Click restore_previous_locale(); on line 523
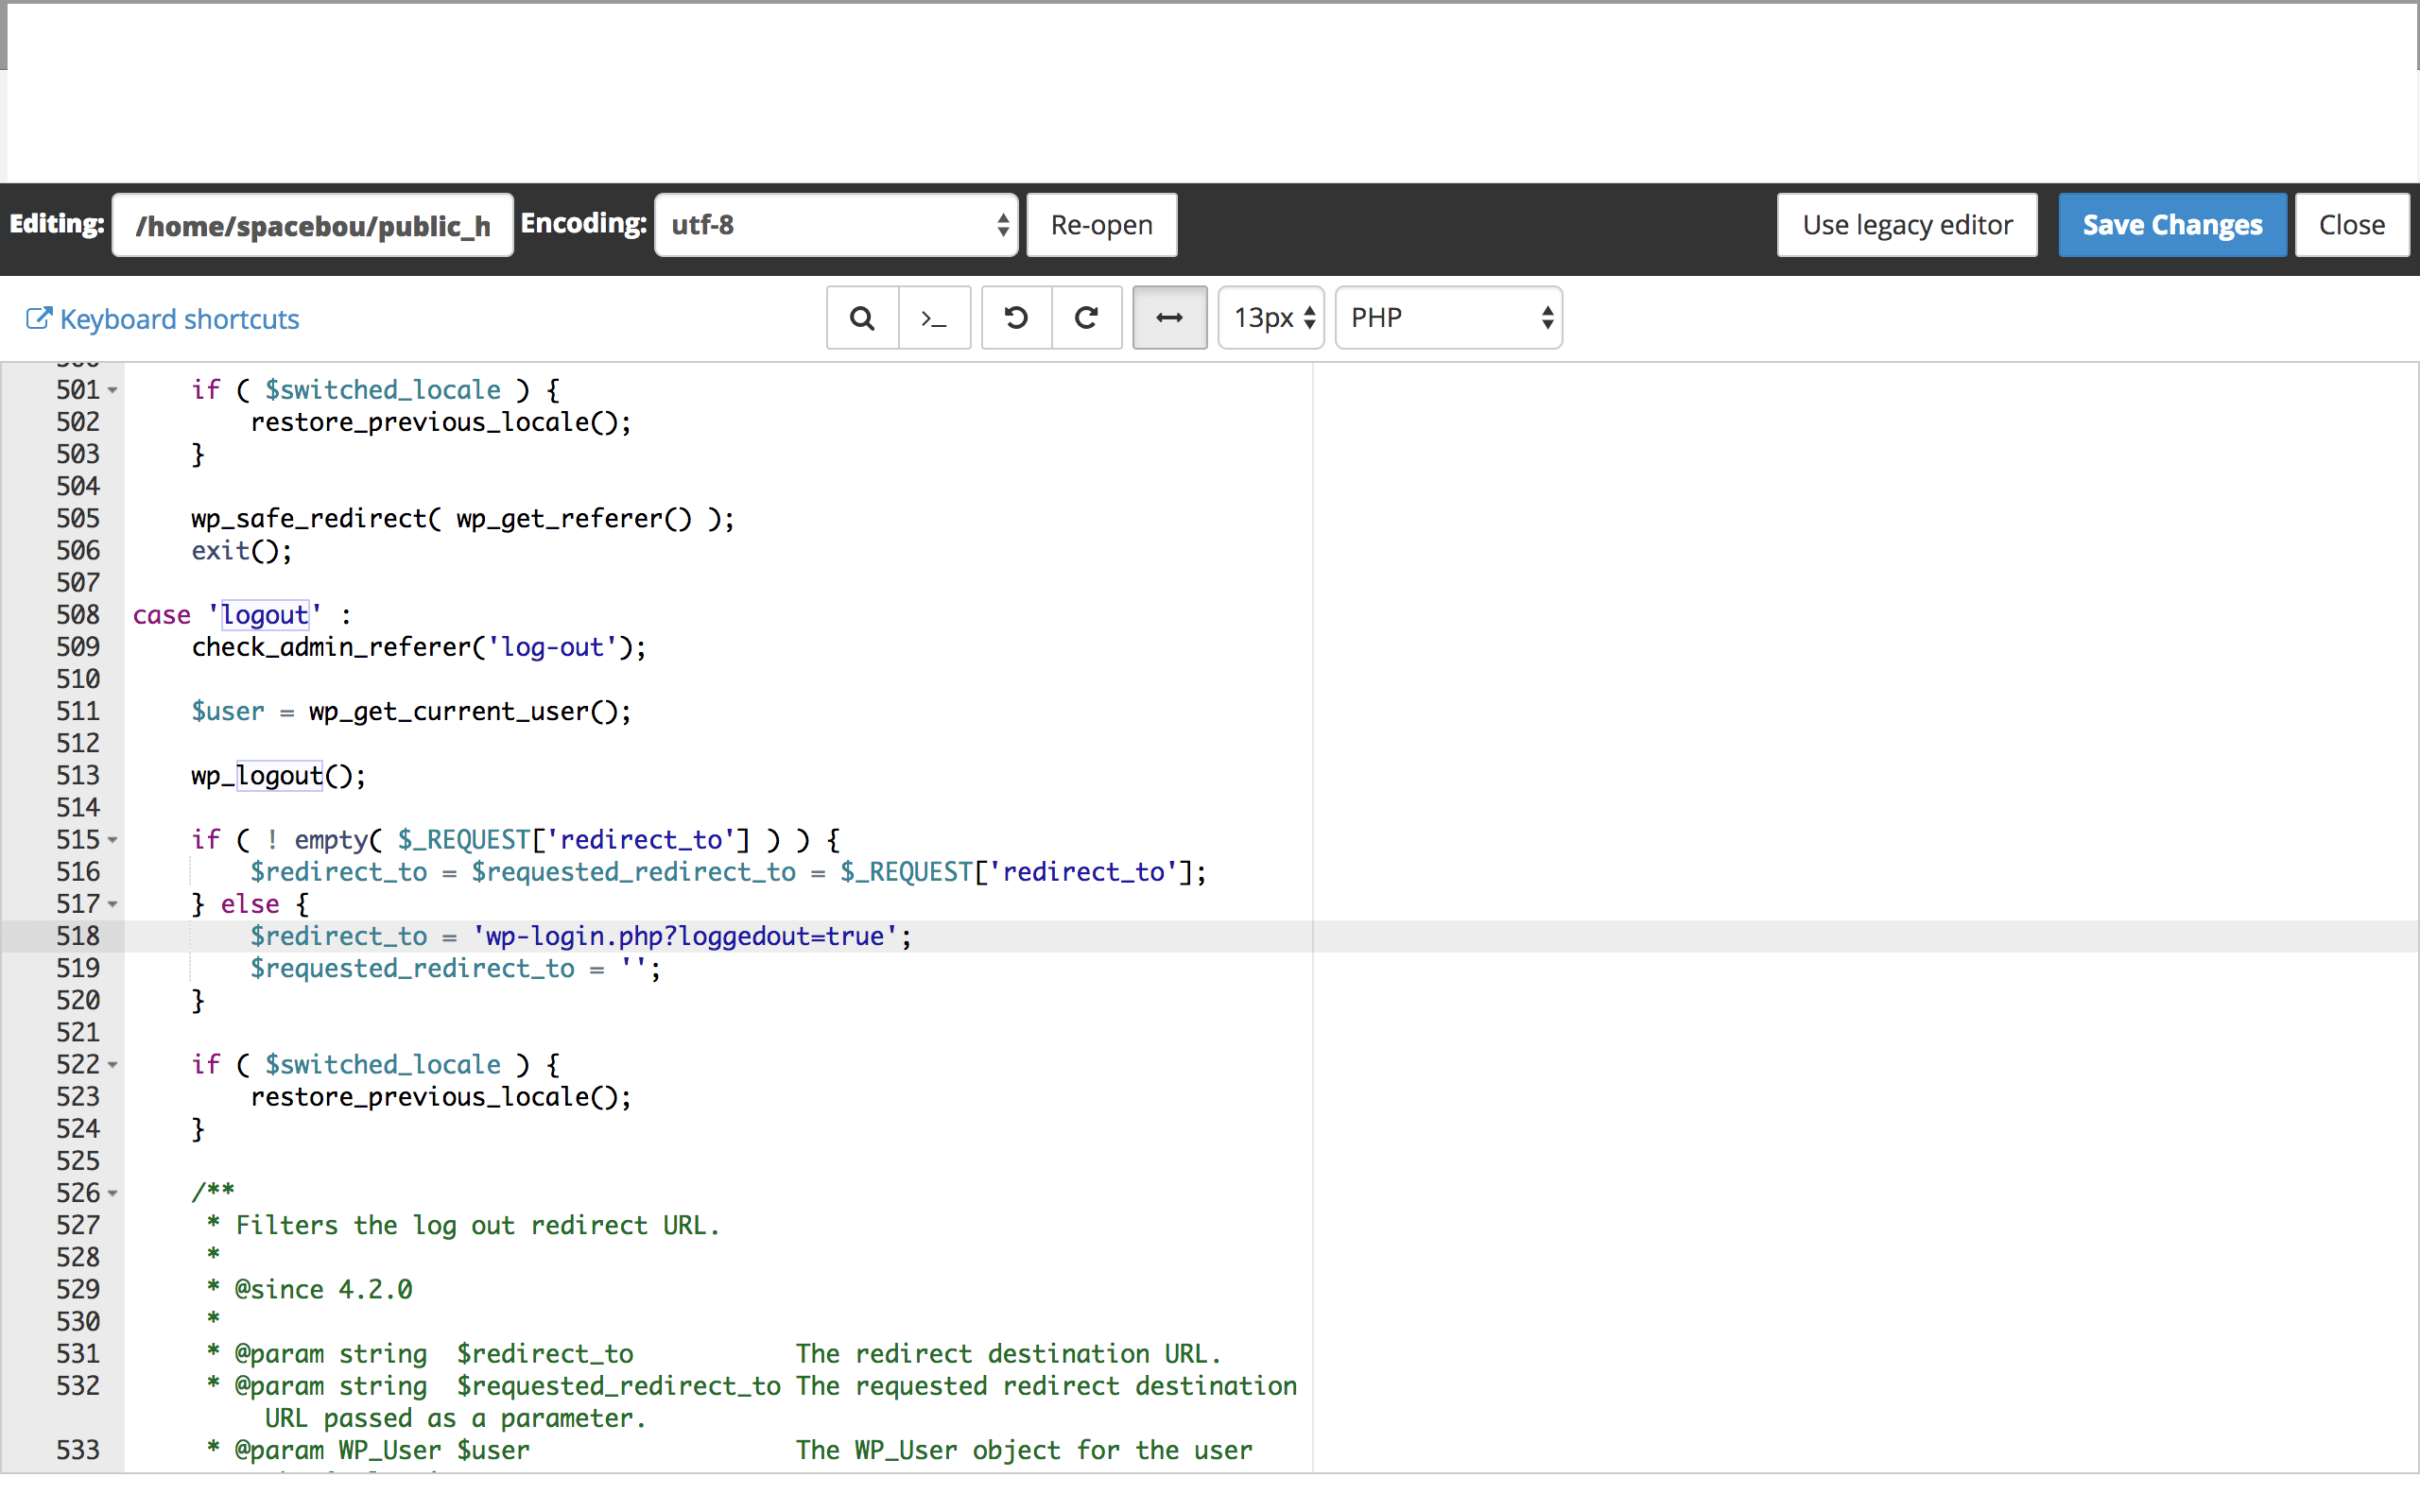 pyautogui.click(x=441, y=1097)
